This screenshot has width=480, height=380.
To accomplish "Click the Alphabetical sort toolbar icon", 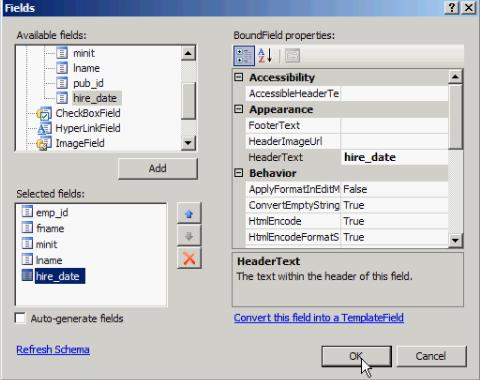I will [265, 56].
